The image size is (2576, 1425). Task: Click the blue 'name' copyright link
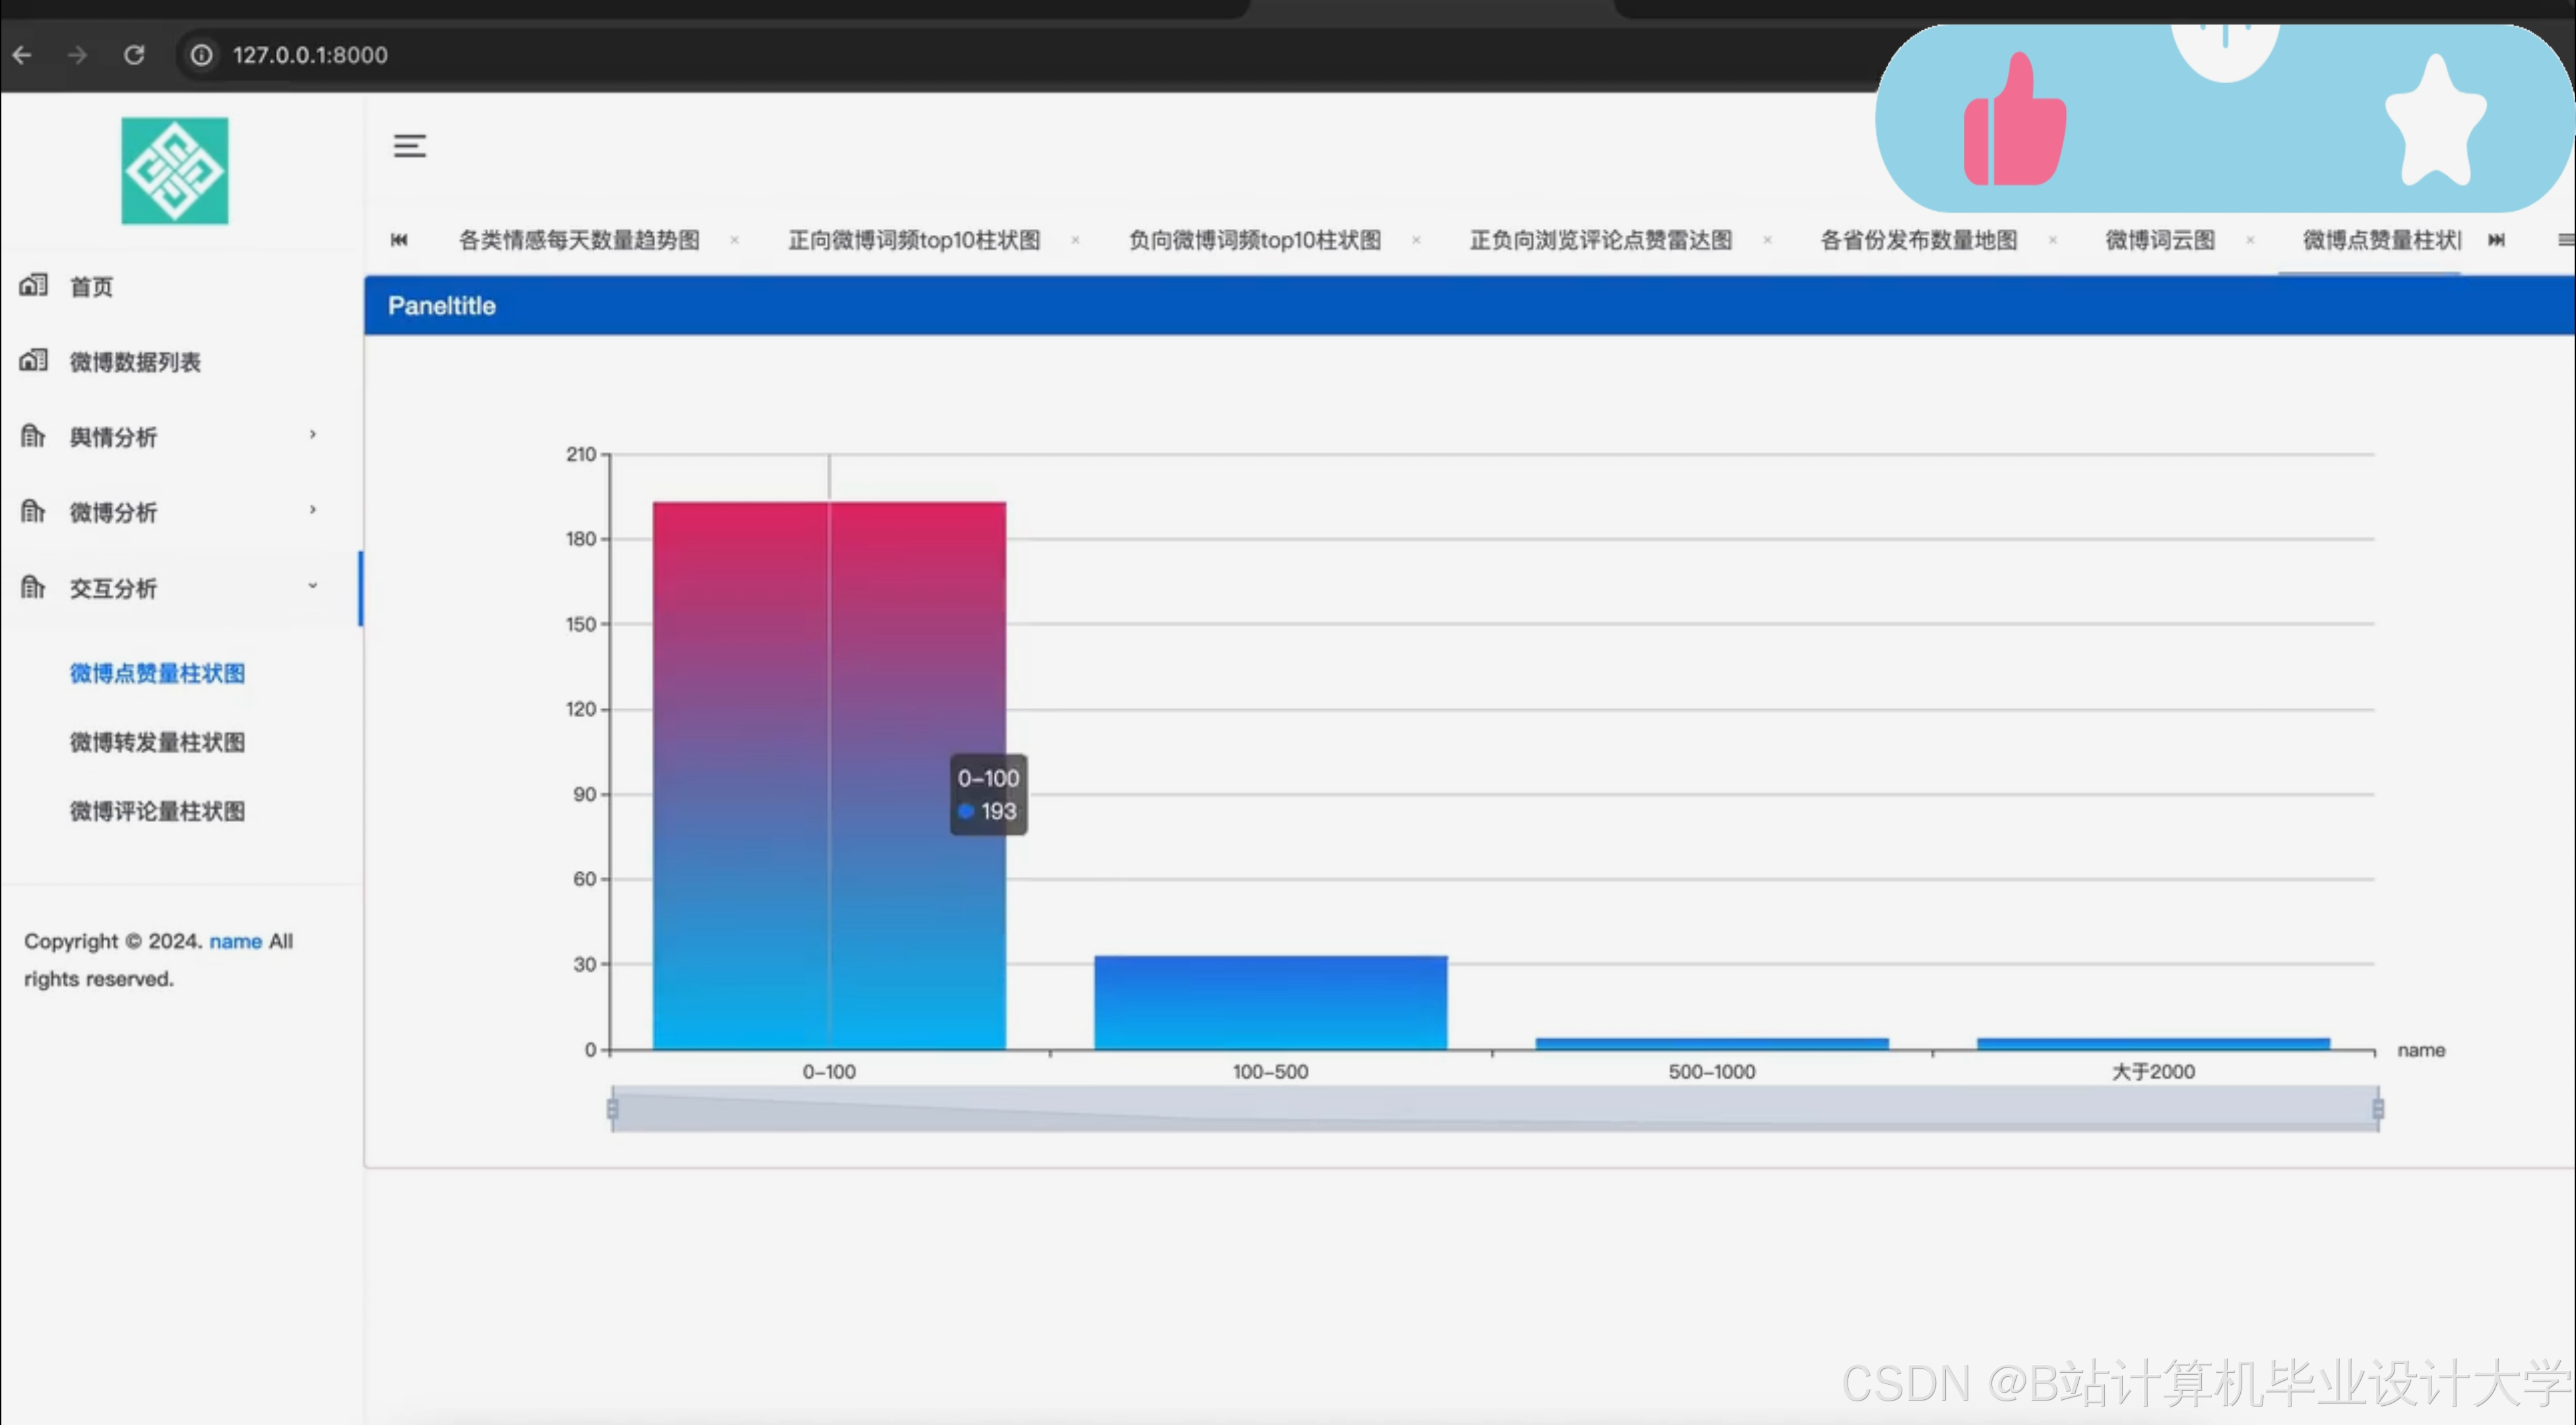pos(235,941)
